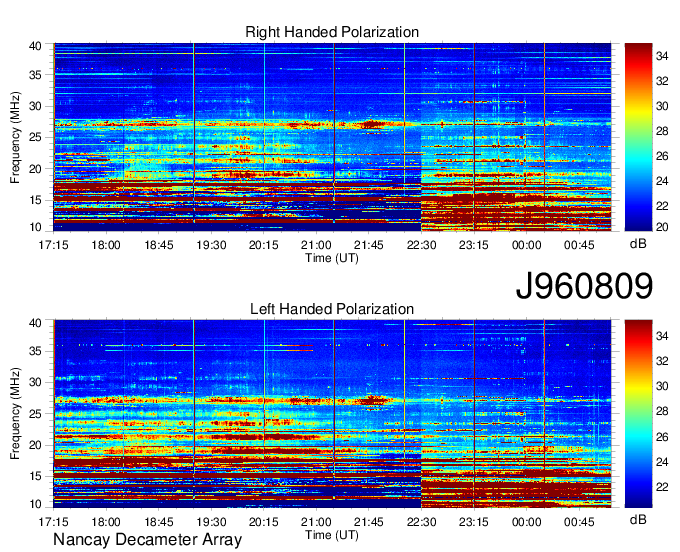Click 20:15 time tick under Left Handed plot
The image size is (680, 552).
pos(264,522)
